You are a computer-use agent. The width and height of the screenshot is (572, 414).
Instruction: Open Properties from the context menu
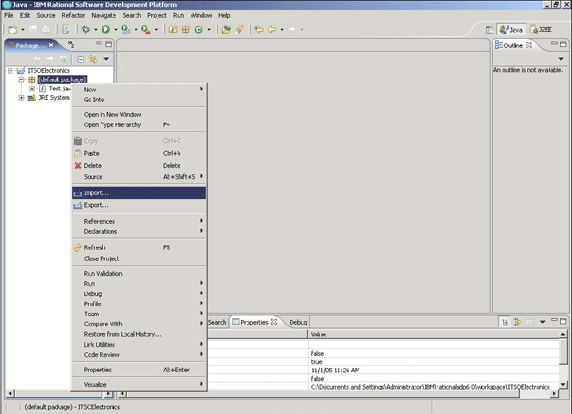pyautogui.click(x=139, y=369)
